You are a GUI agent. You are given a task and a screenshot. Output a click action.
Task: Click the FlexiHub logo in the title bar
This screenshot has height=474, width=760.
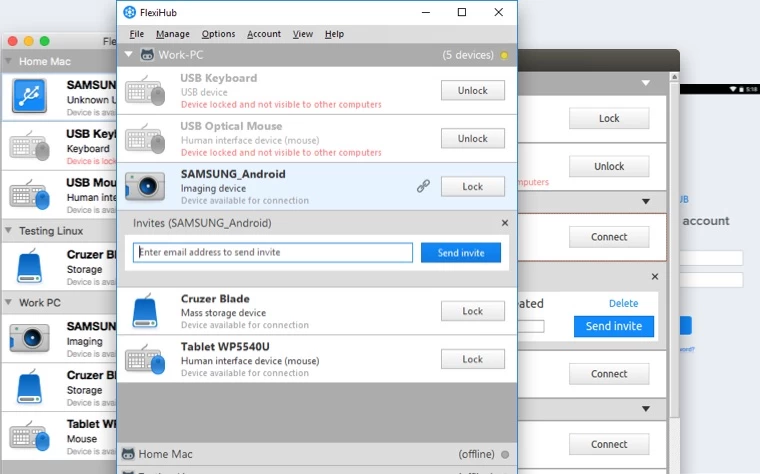[129, 12]
